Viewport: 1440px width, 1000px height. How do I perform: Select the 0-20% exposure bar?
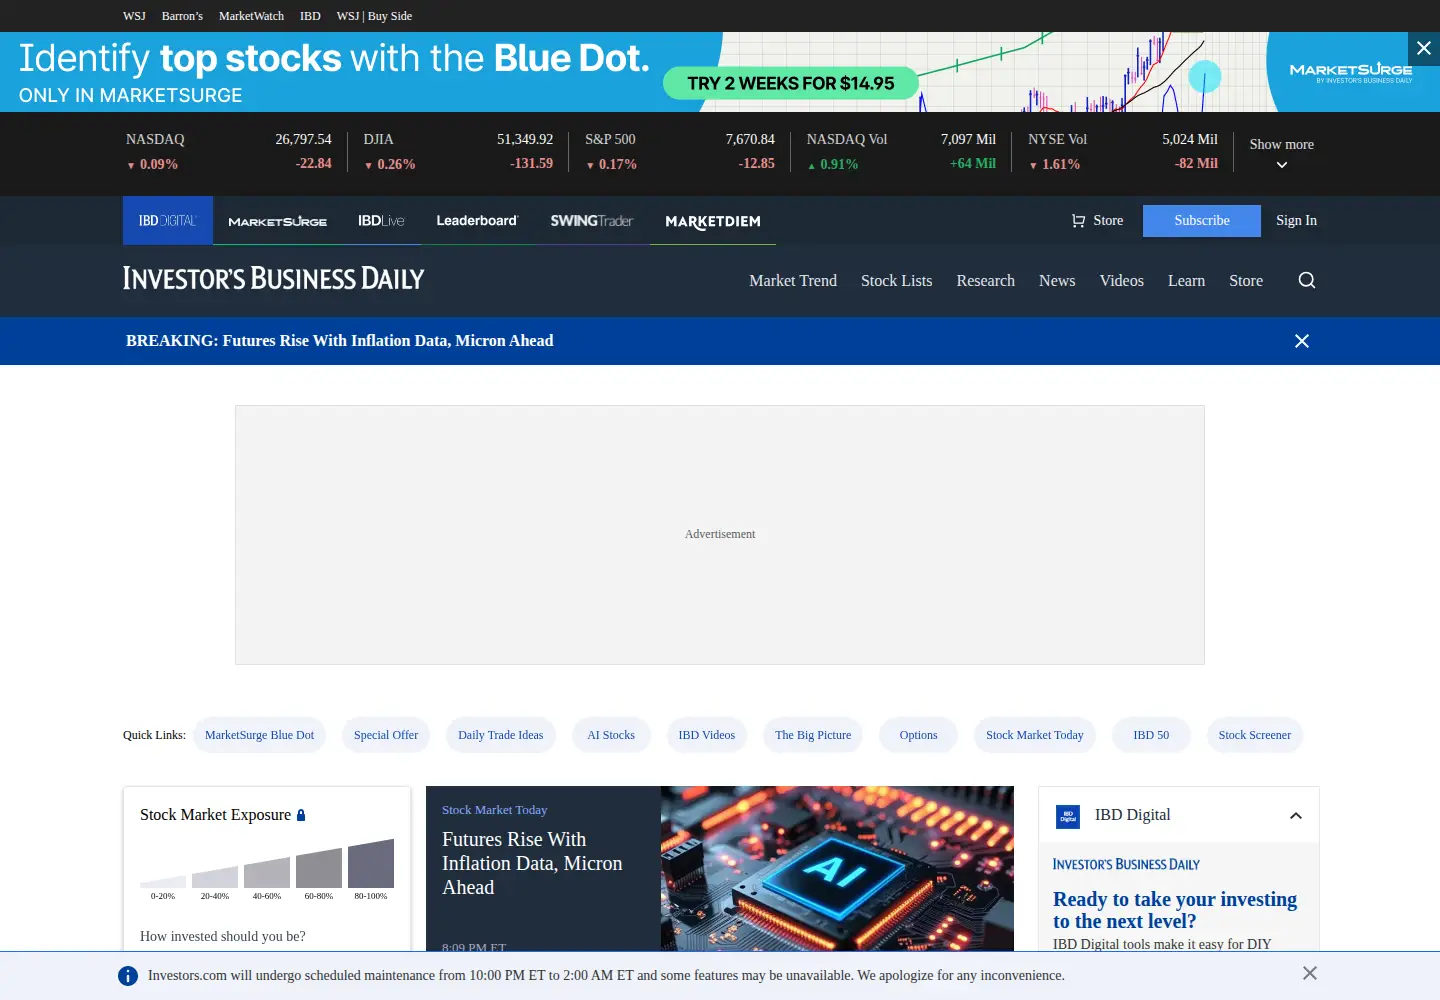click(163, 882)
